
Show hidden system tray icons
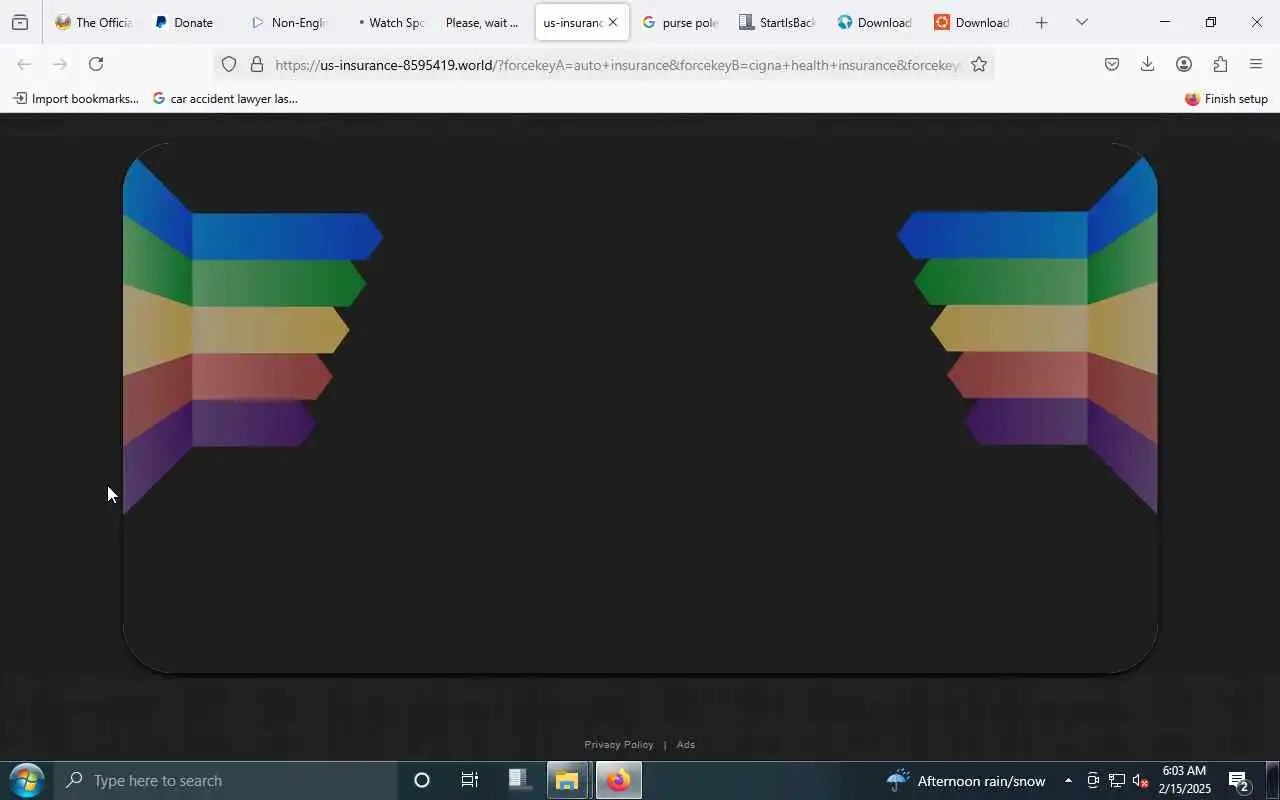pos(1068,780)
